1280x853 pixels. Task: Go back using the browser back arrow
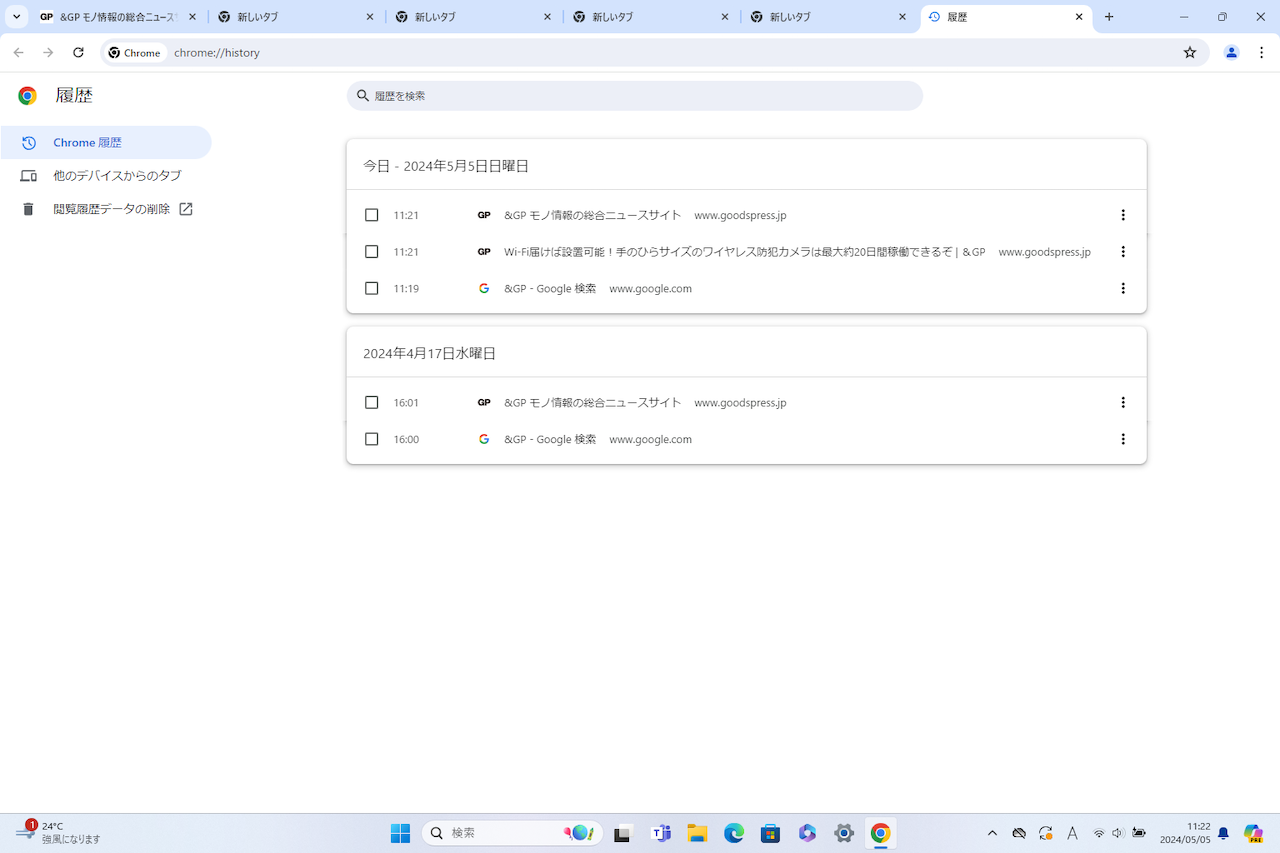18,53
